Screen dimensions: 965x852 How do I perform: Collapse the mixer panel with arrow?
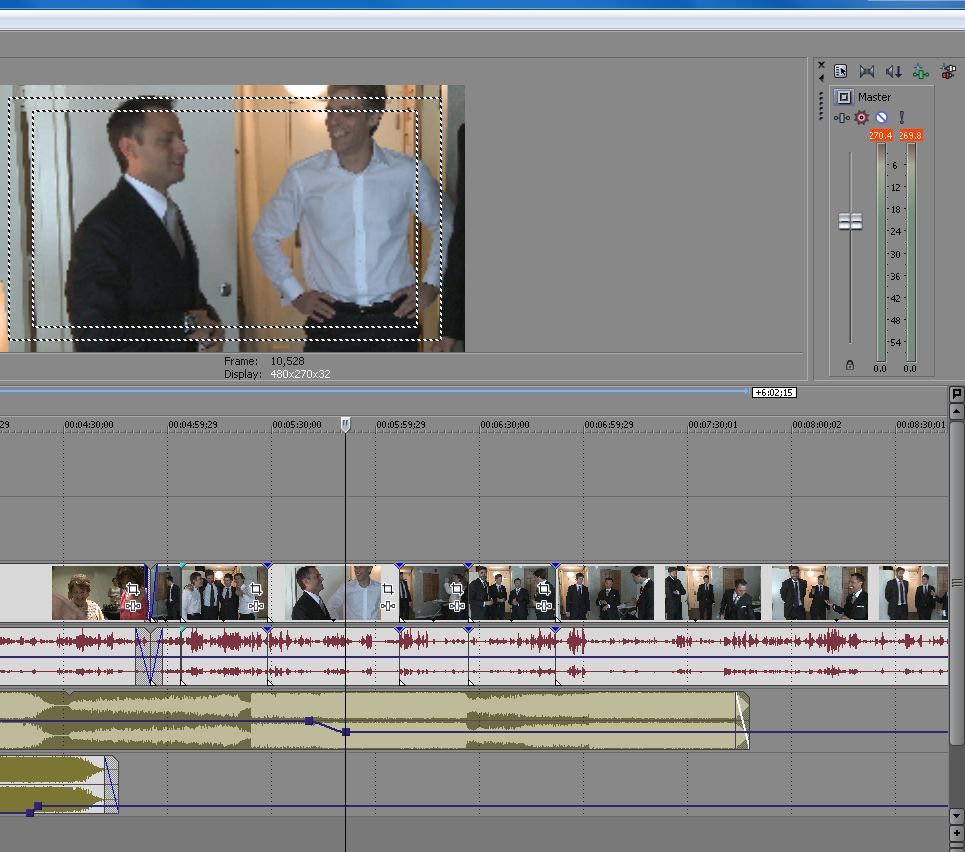click(821, 79)
